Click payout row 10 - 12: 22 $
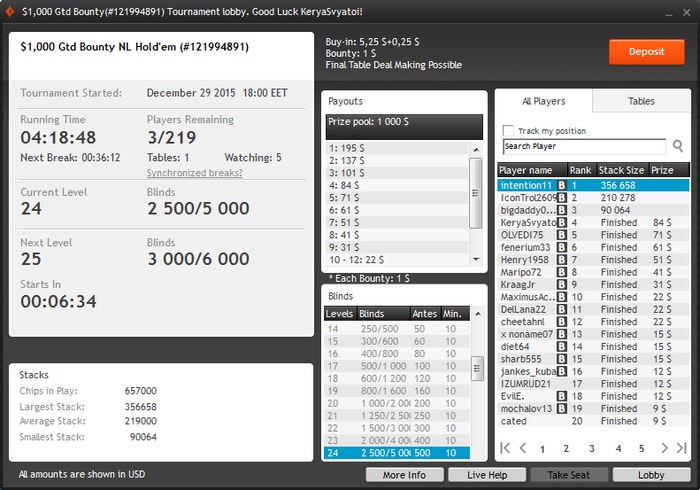The image size is (700, 490). coord(397,260)
